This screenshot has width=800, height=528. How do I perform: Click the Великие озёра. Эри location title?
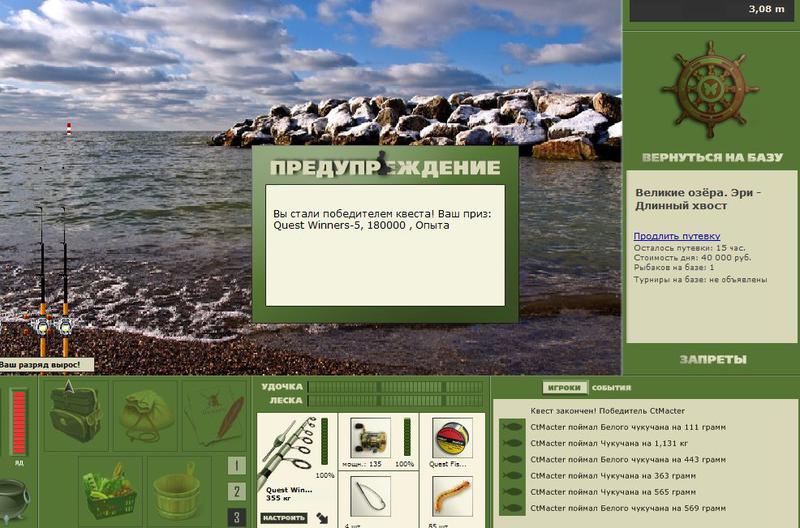(698, 199)
